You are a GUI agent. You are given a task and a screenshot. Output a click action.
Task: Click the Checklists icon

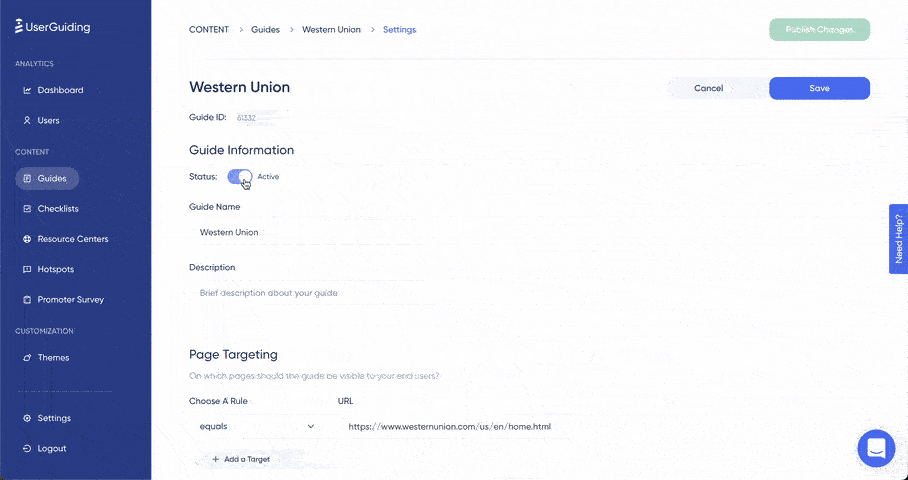tap(27, 208)
